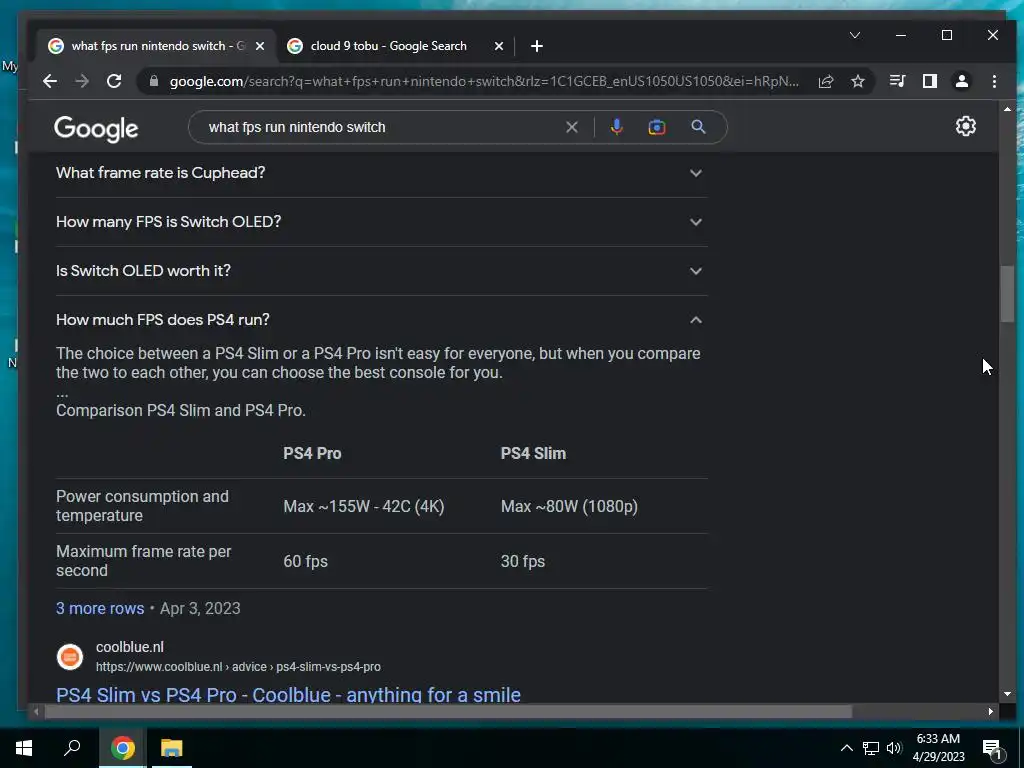Click the scroll up arrow
Screen dimensions: 1024x768
pos(1007,108)
